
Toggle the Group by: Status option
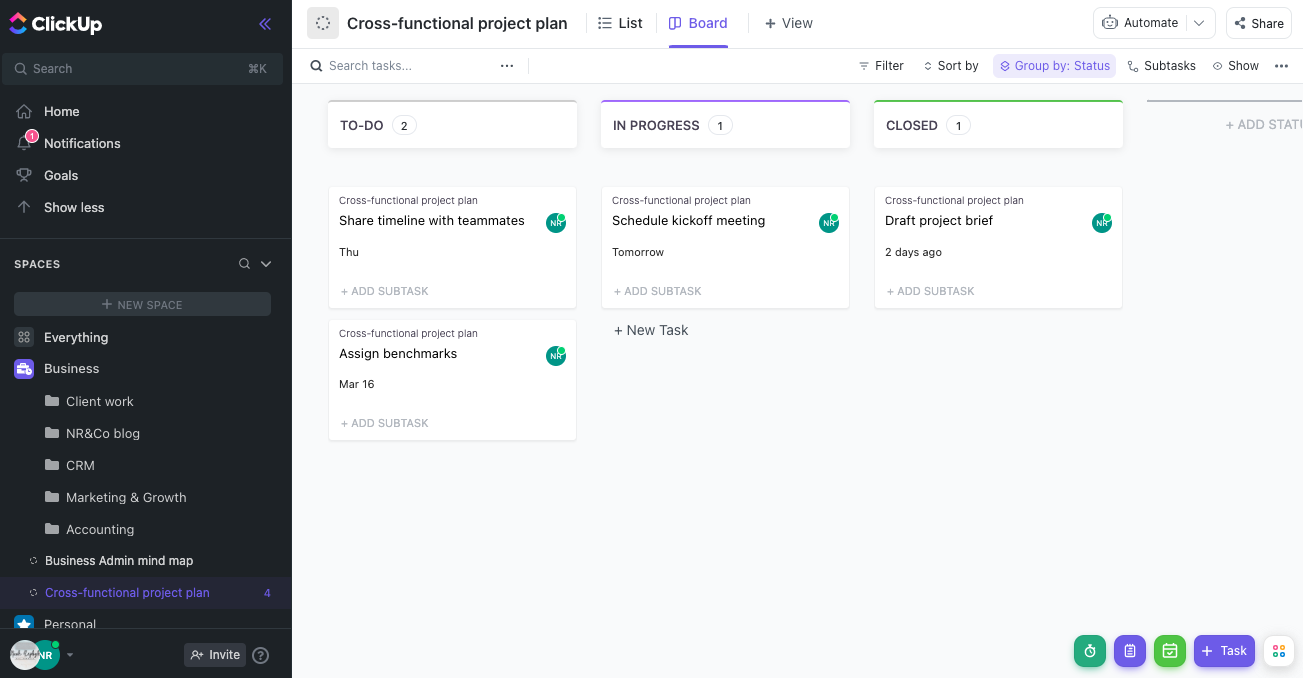1054,66
